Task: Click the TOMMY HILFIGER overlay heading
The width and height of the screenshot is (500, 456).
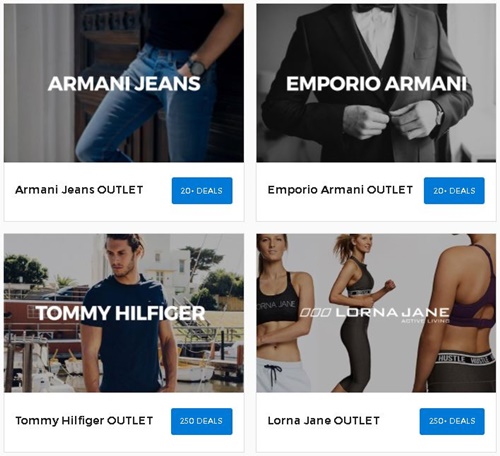Action: point(120,313)
